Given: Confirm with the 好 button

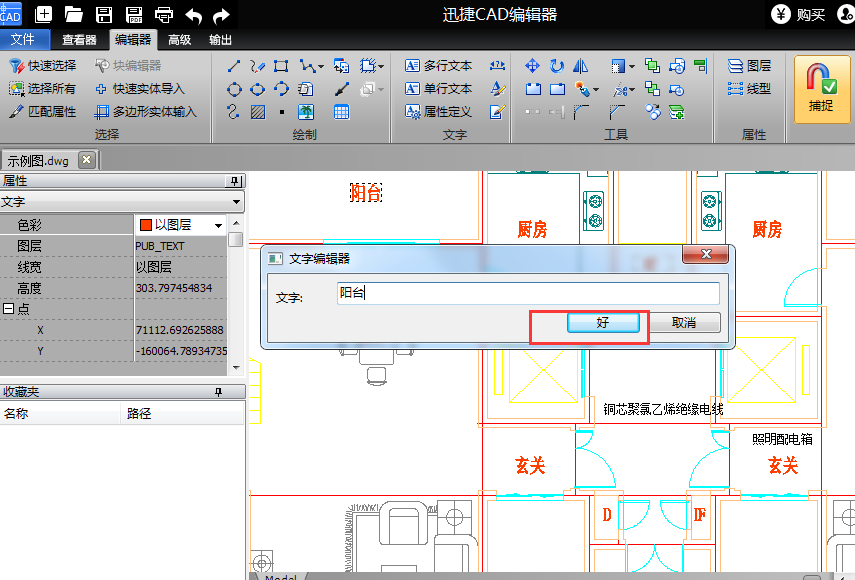Looking at the screenshot, I should [603, 323].
